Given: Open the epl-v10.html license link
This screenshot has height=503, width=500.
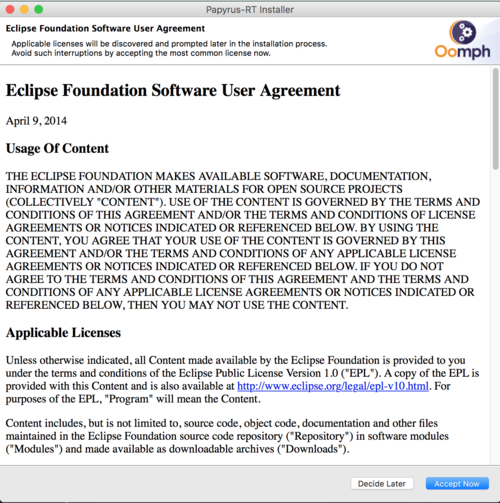Looking at the screenshot, I should 333,386.
